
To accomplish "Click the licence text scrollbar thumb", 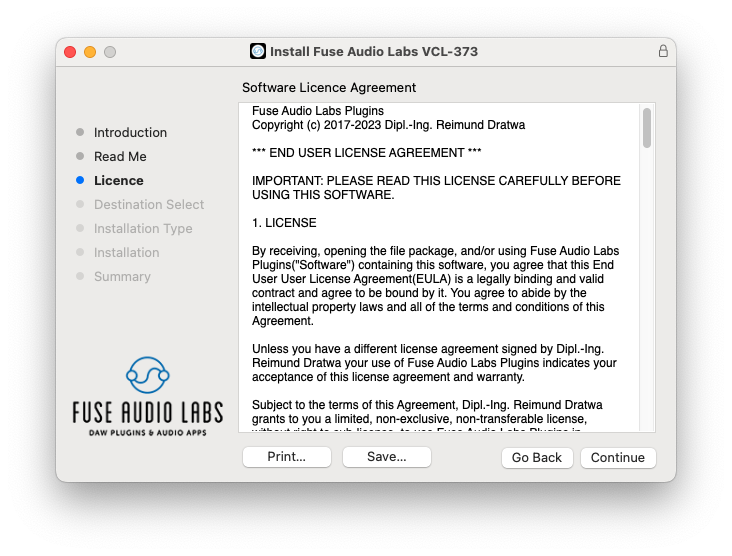I will (x=647, y=128).
